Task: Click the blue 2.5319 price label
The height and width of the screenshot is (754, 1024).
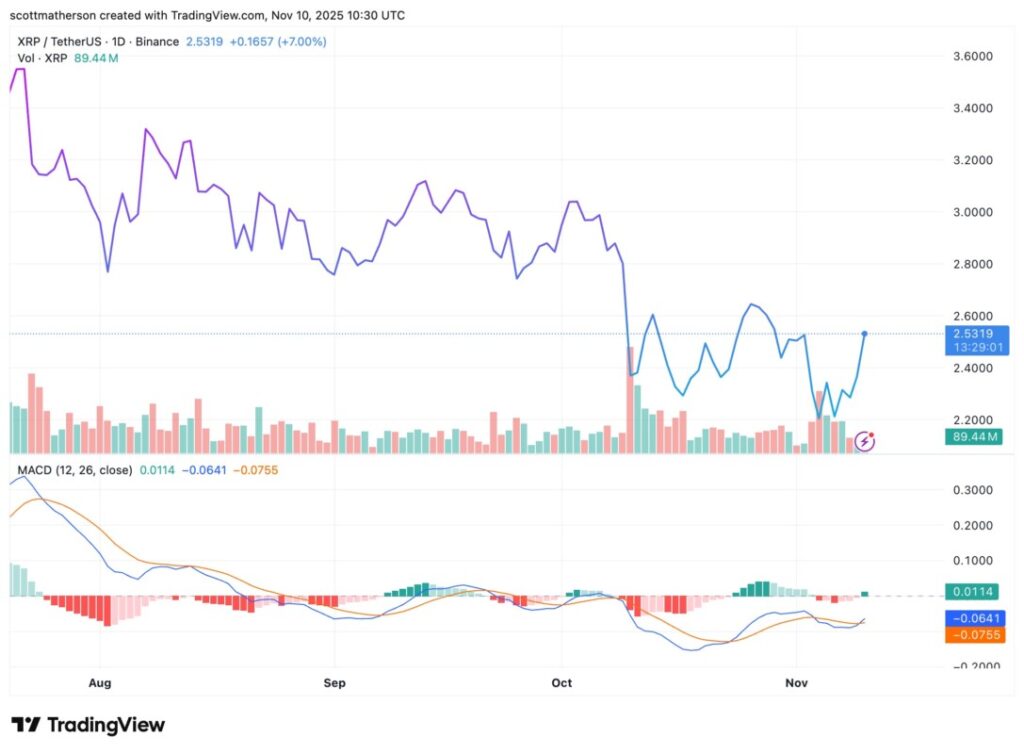Action: (976, 334)
